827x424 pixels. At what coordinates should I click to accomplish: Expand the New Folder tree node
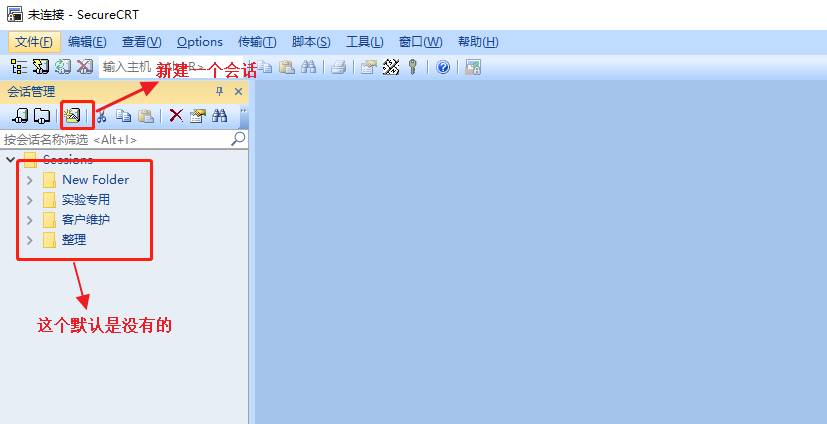click(30, 180)
